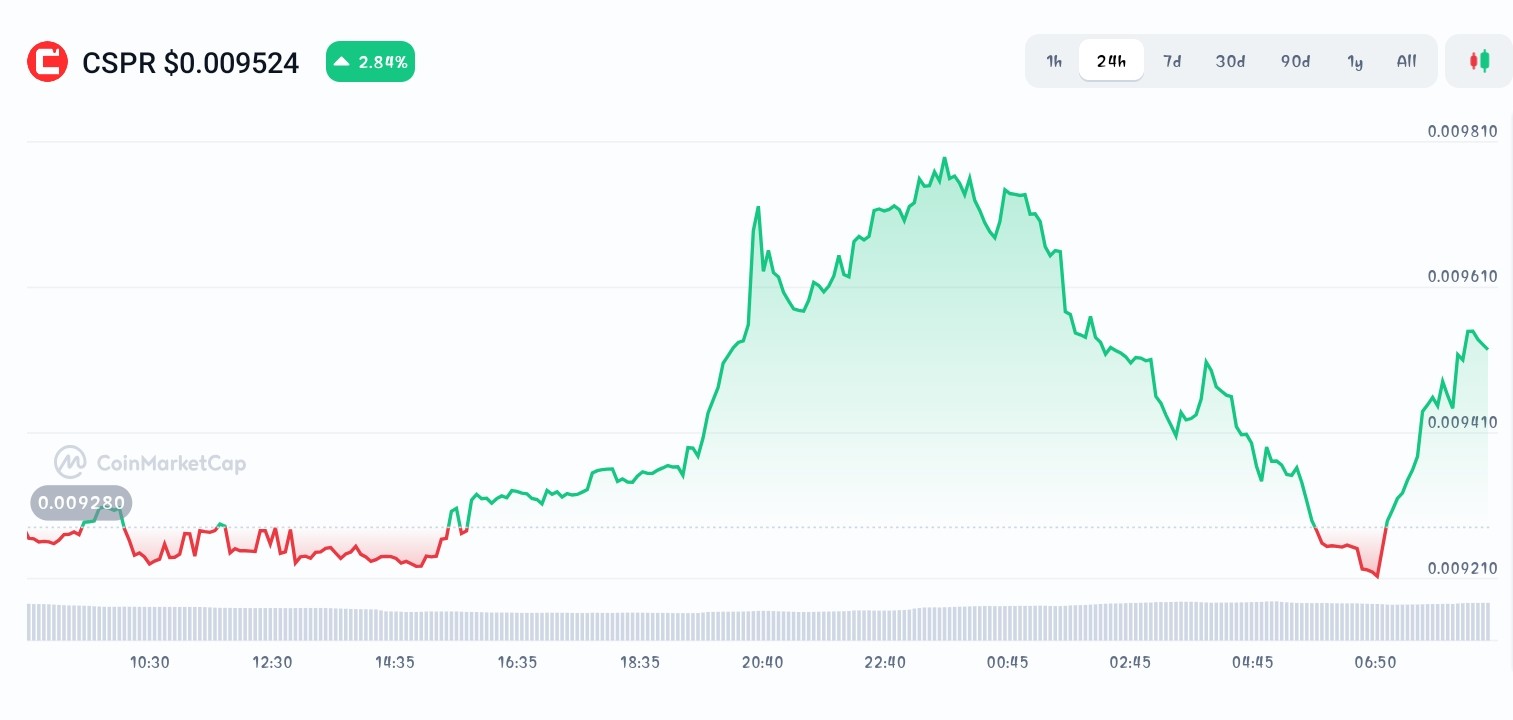Click the 0.009810 y-axis label
The width and height of the screenshot is (1513, 720).
[x=1463, y=131]
